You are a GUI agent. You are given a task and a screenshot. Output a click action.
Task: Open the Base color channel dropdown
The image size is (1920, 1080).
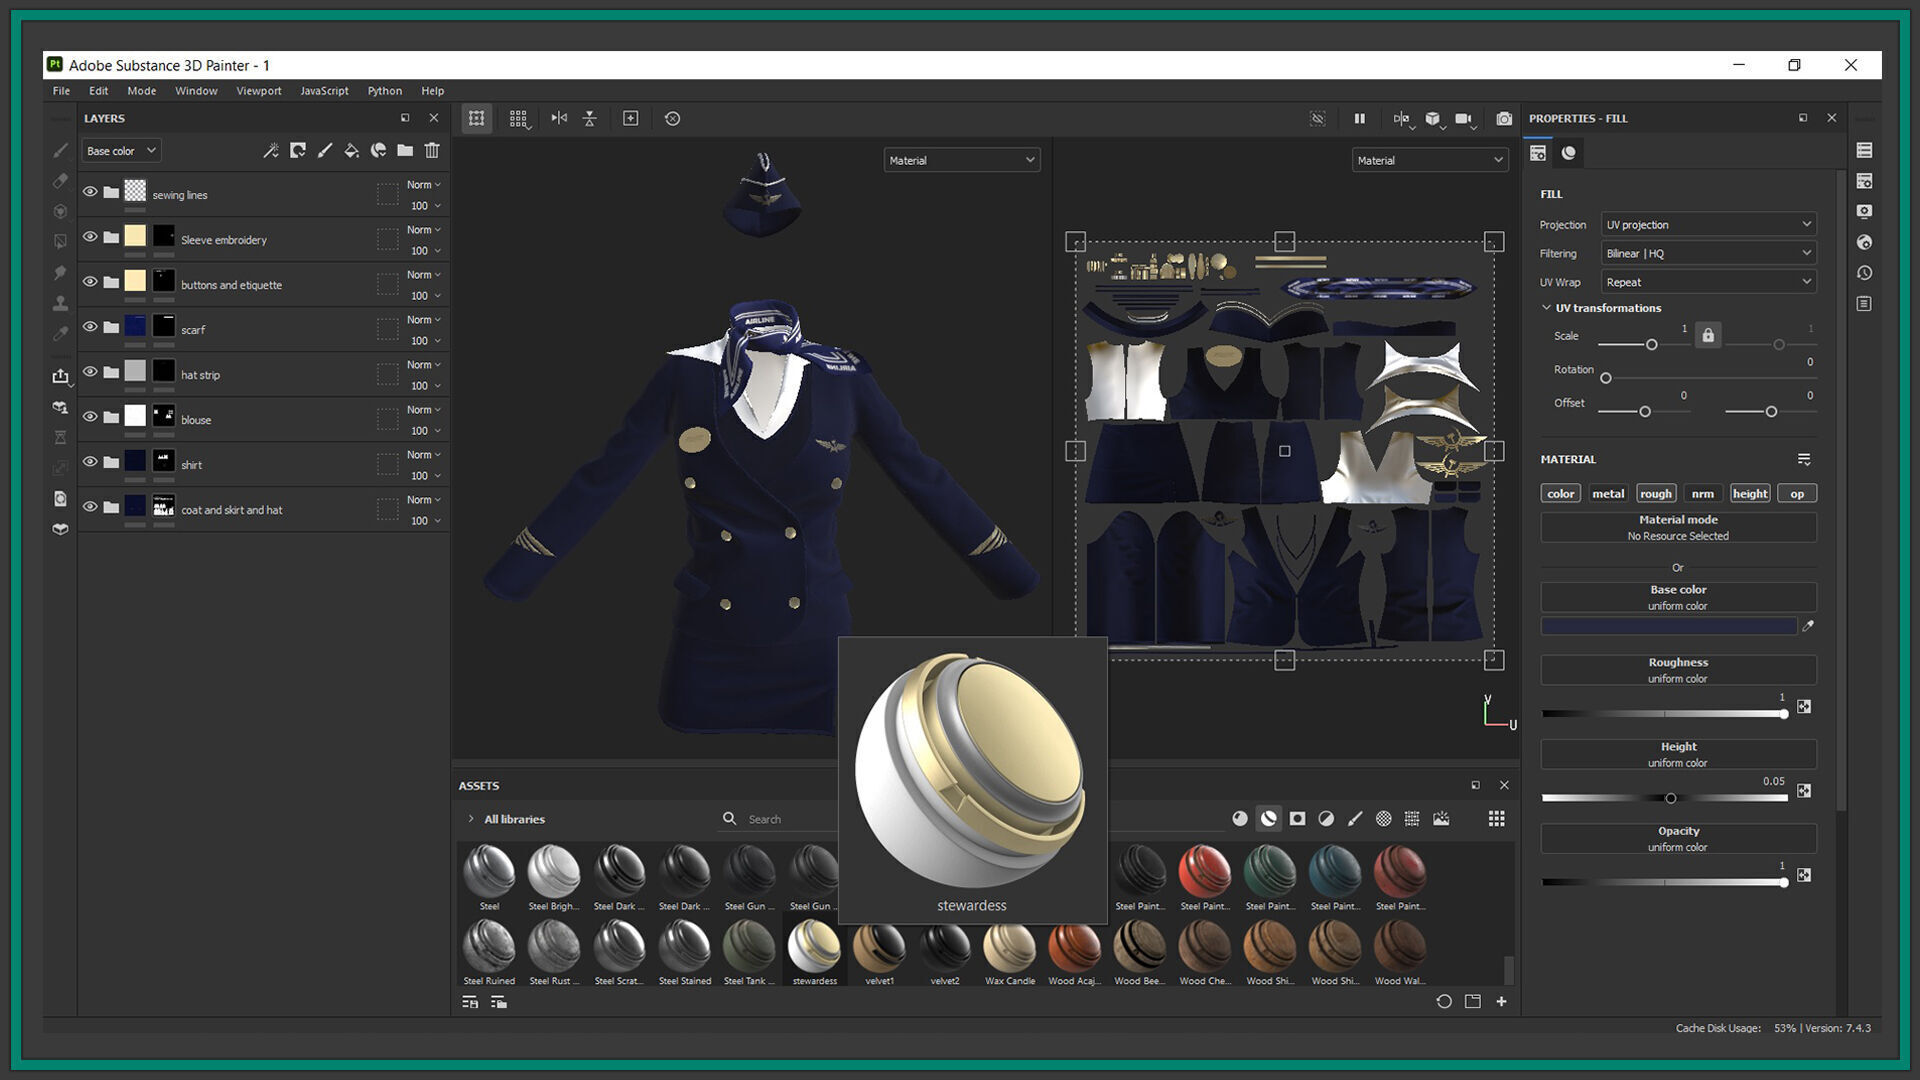click(x=121, y=151)
